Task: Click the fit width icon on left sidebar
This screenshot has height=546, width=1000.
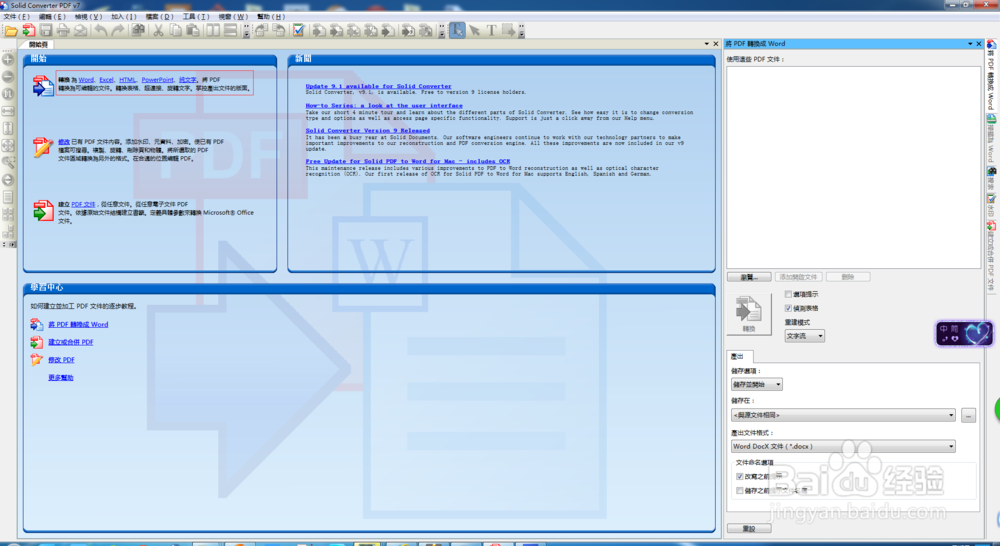Action: click(x=8, y=111)
